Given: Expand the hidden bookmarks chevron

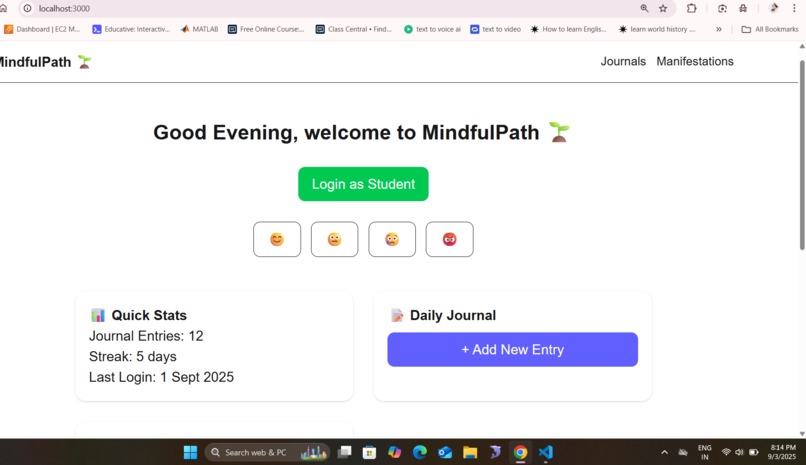Looking at the screenshot, I should click(x=719, y=29).
